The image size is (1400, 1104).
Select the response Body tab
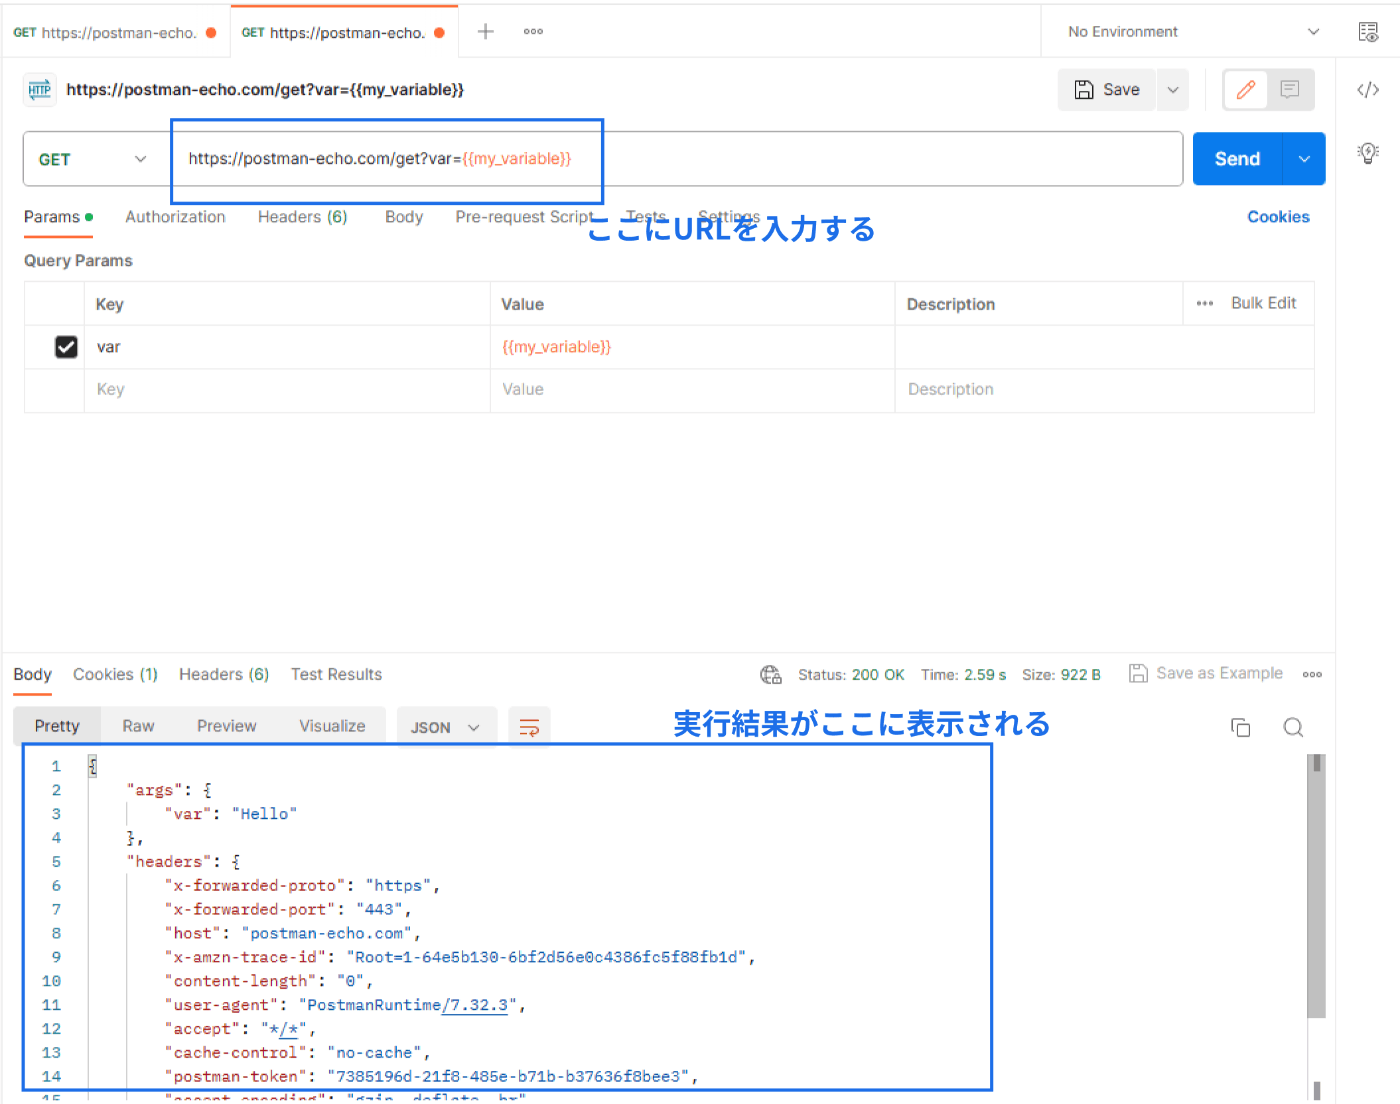tap(32, 675)
